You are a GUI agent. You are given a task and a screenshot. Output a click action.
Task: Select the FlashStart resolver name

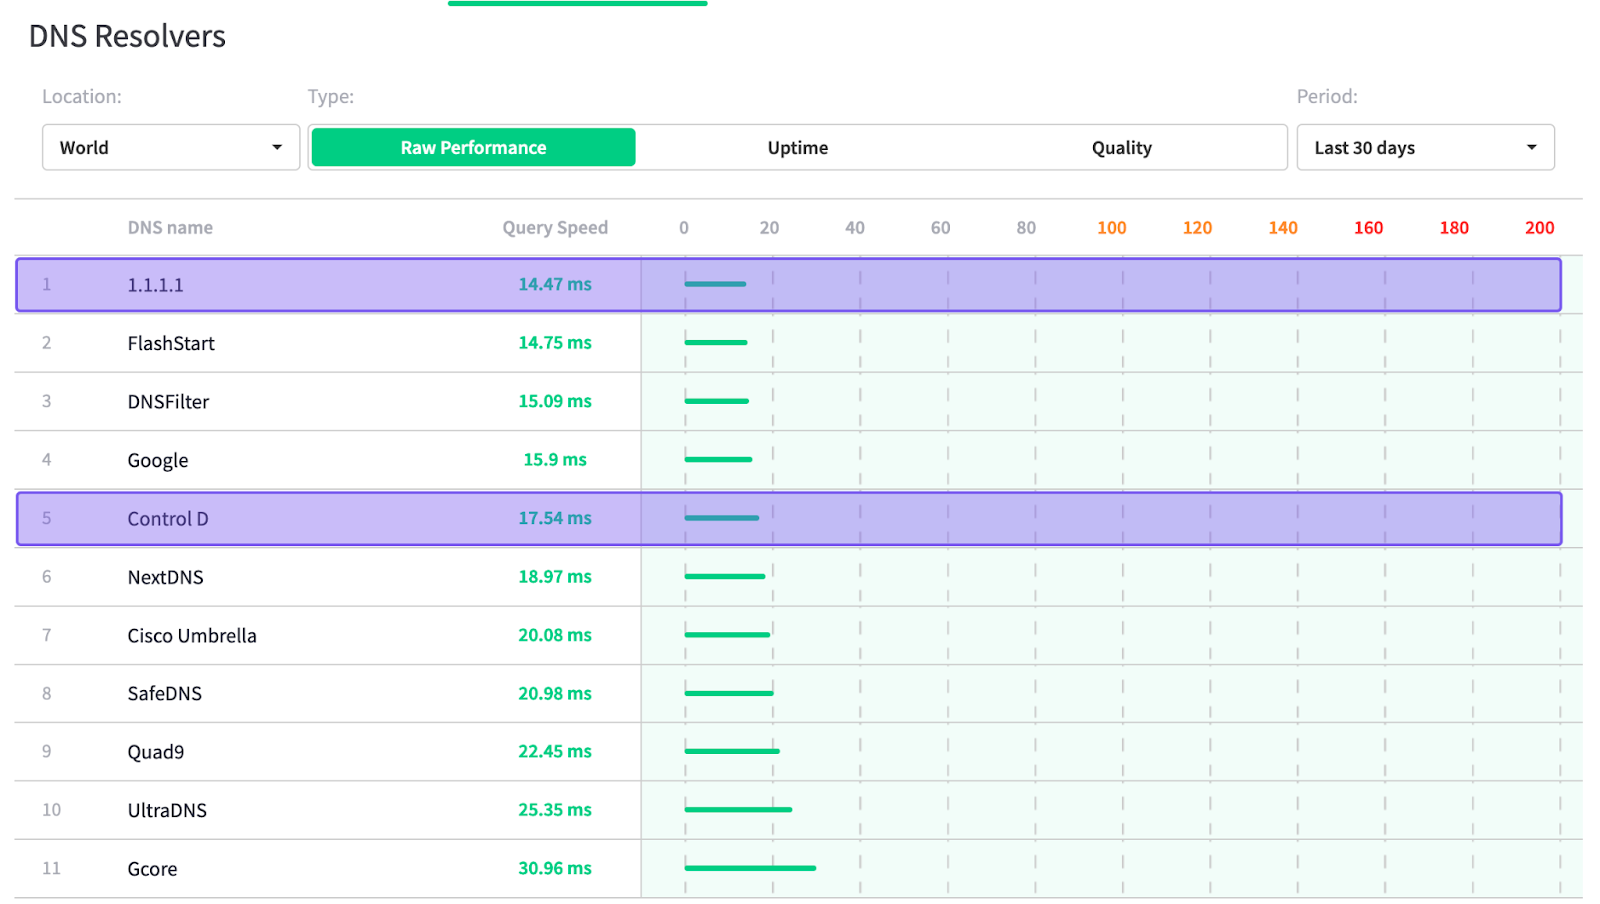[171, 343]
